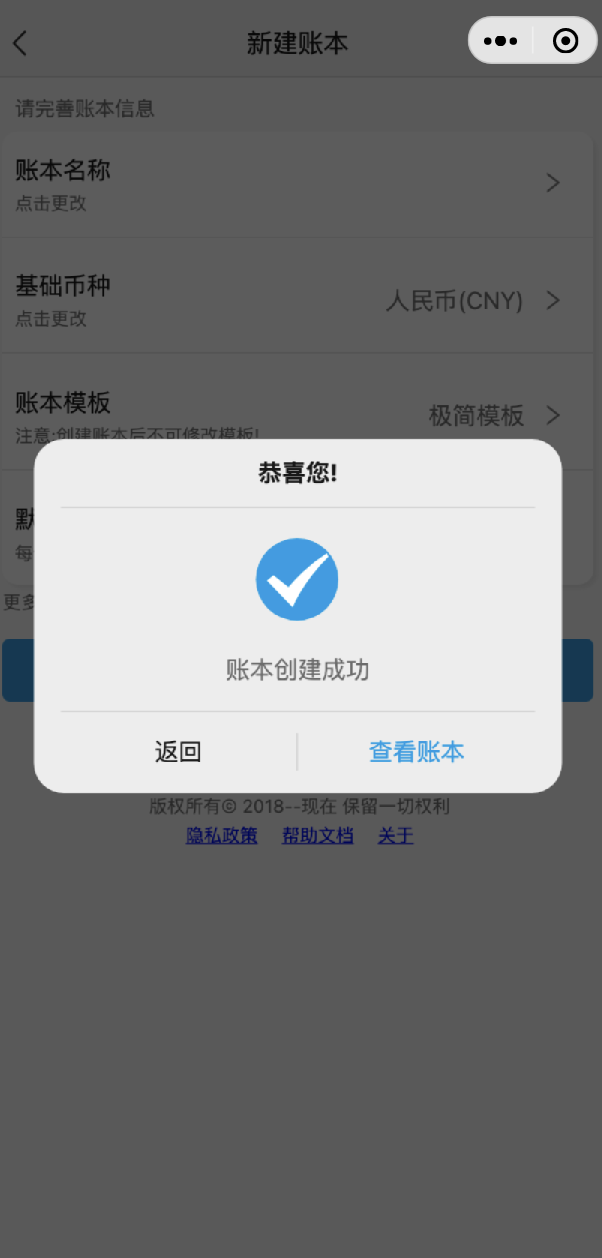The width and height of the screenshot is (602, 1258).
Task: Open the 隐私政策 link
Action: (x=222, y=836)
